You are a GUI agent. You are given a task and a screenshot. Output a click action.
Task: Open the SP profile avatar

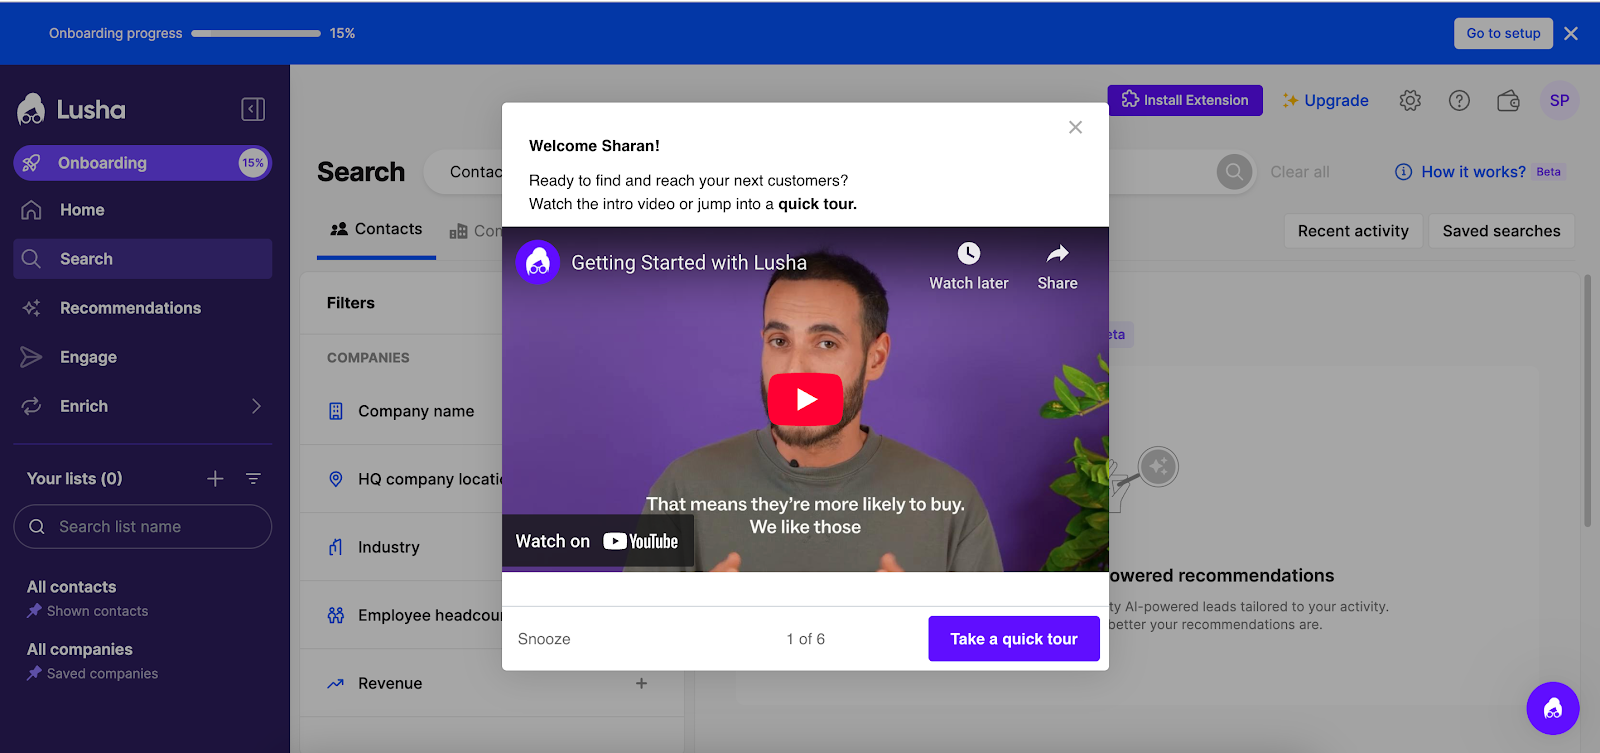1559,100
